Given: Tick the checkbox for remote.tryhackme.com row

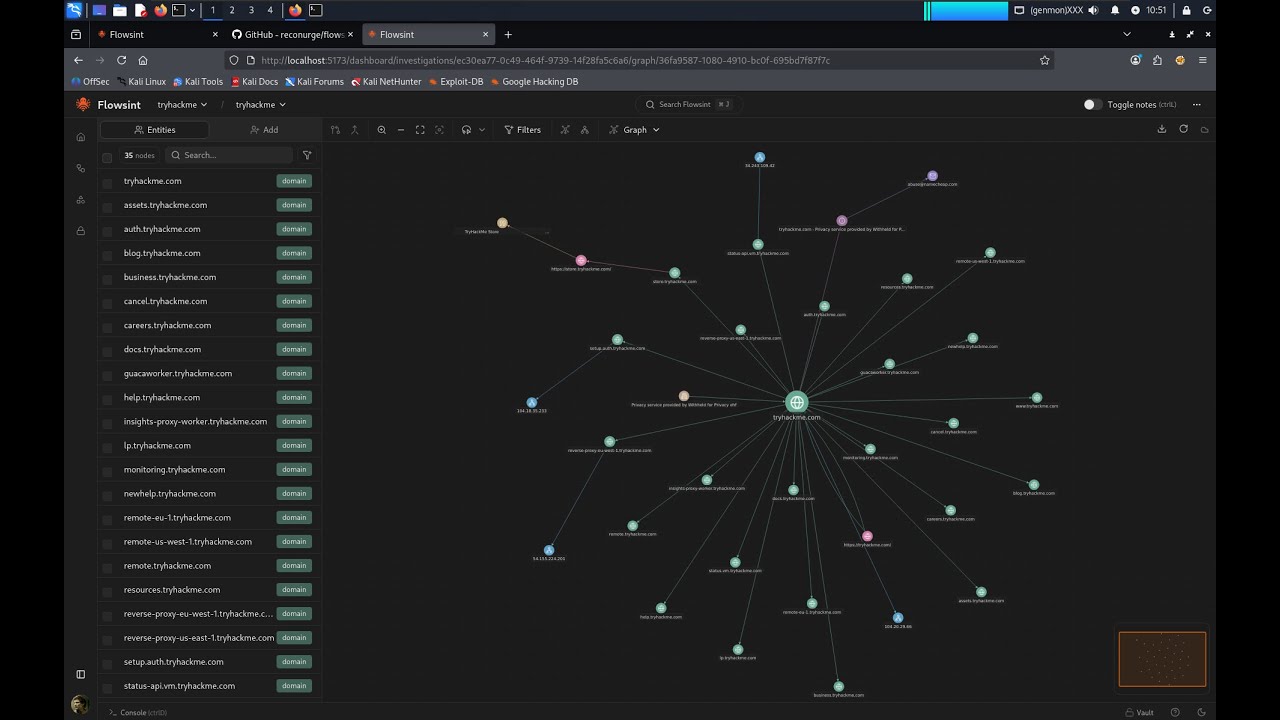Looking at the screenshot, I should tap(108, 566).
